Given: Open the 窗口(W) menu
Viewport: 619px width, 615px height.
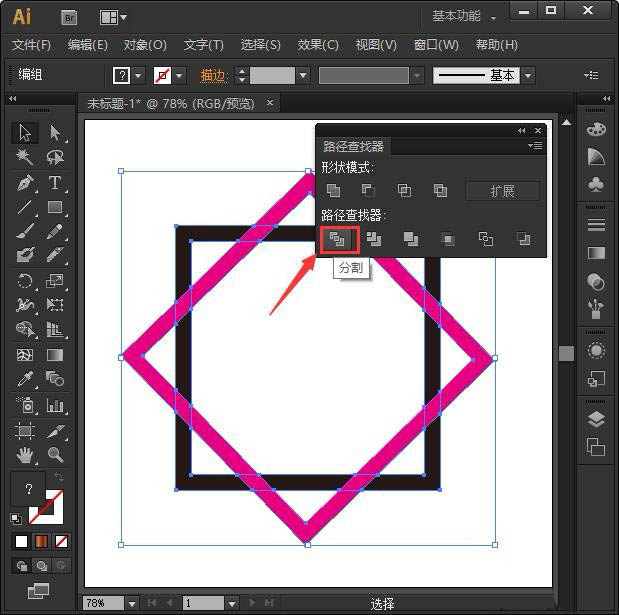Looking at the screenshot, I should click(x=436, y=45).
